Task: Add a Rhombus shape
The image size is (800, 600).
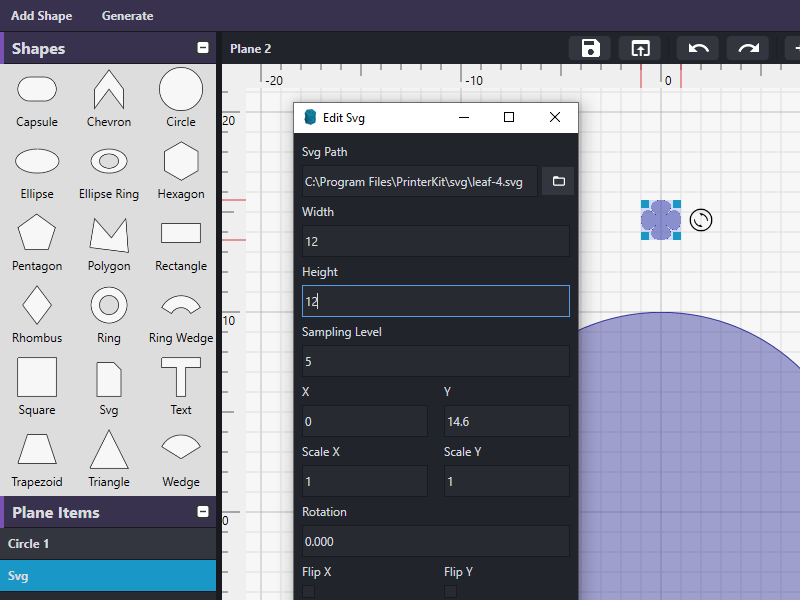Action: [x=37, y=315]
